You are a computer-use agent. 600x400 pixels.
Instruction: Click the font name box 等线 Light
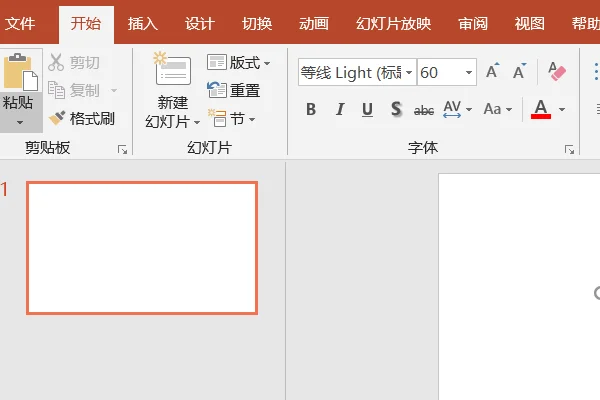click(351, 72)
